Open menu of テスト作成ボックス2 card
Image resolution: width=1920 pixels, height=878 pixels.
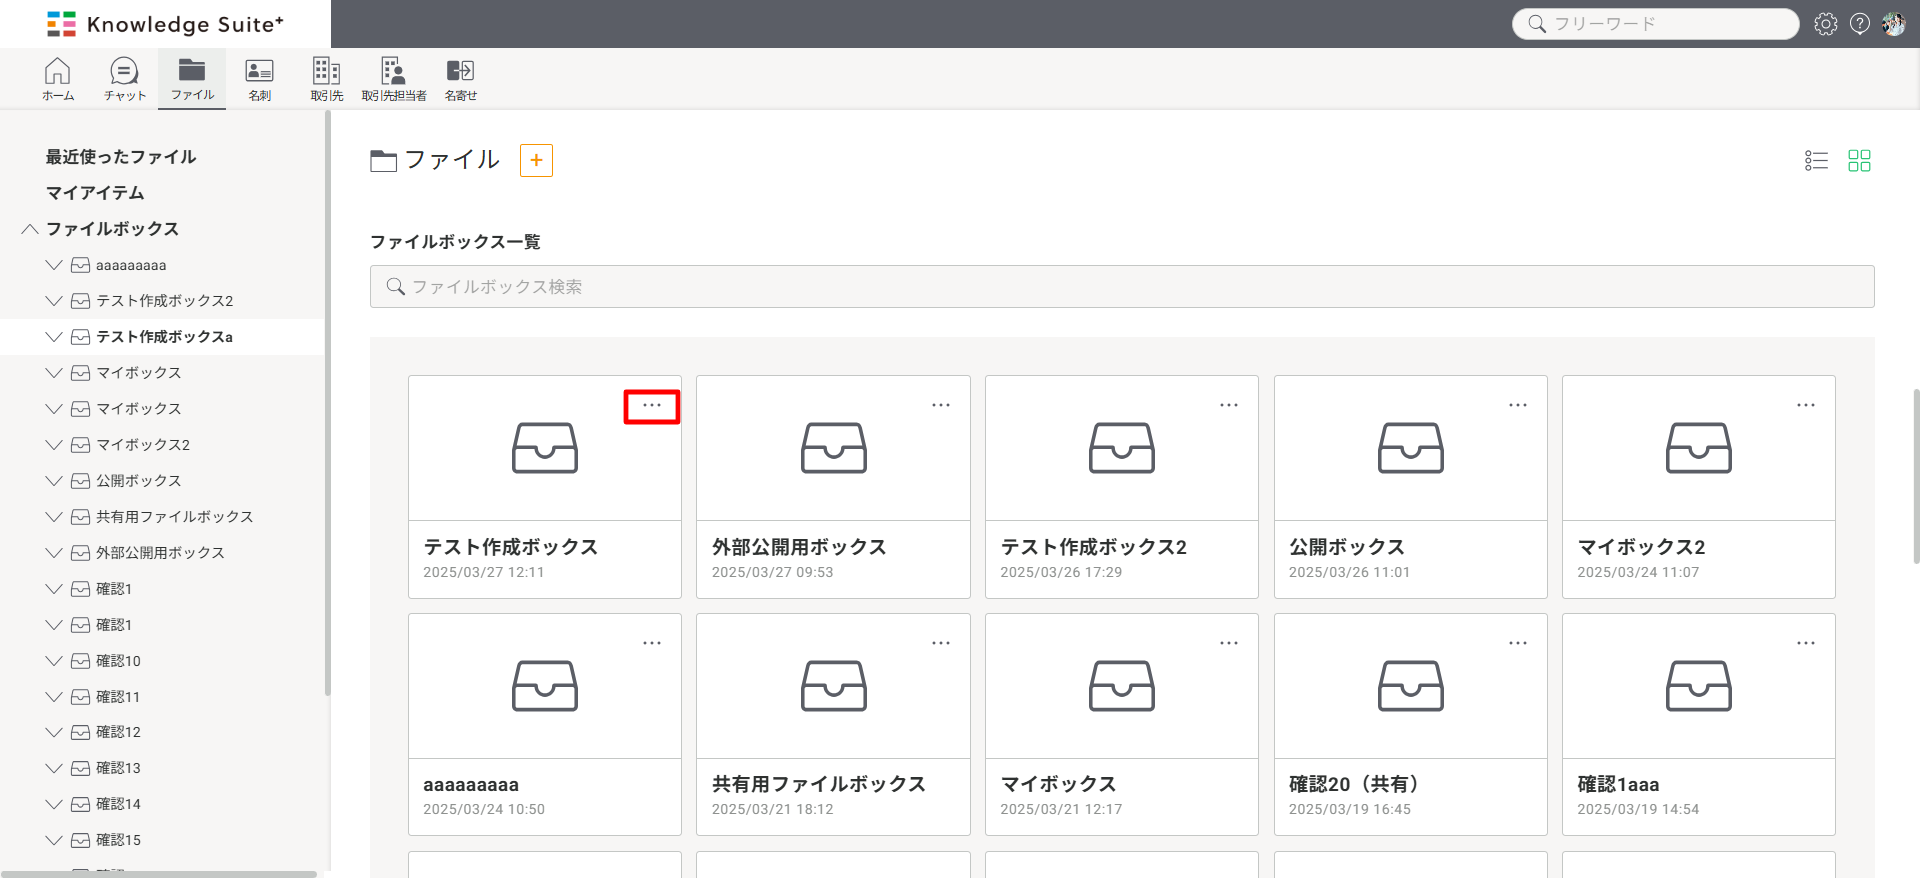point(1229,405)
